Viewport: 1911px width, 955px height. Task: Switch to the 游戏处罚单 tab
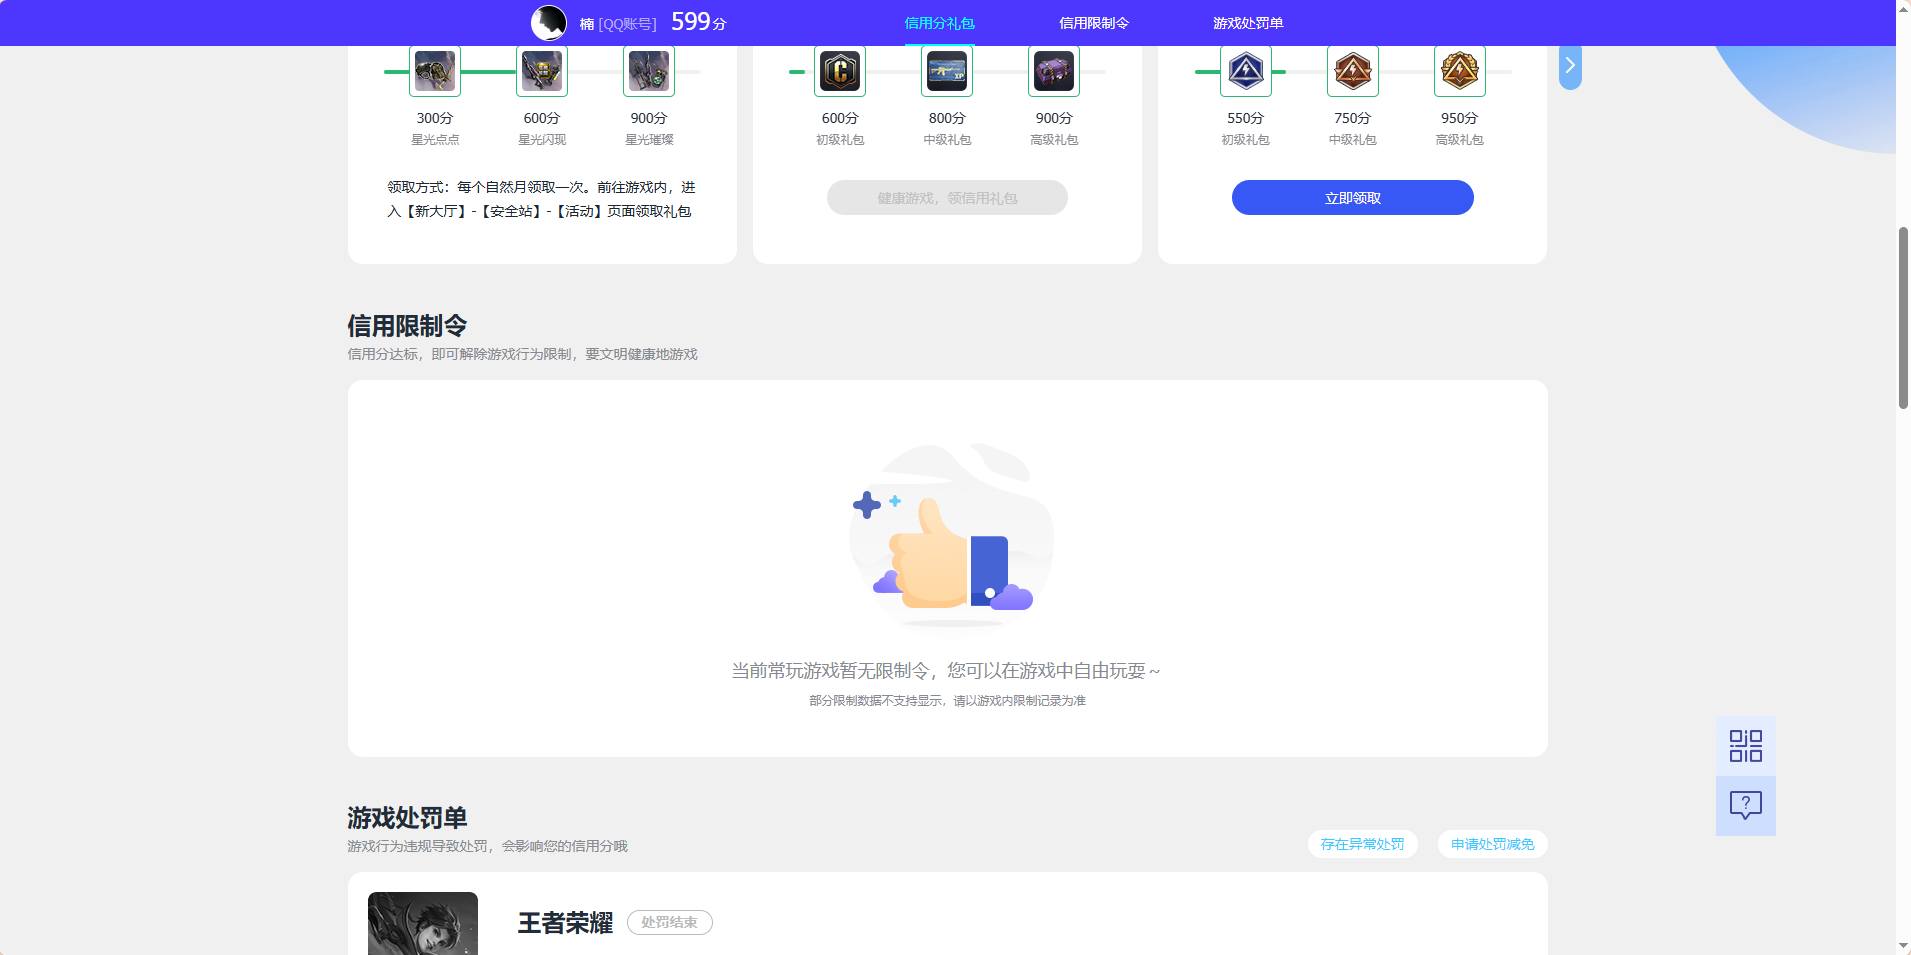click(x=1248, y=22)
